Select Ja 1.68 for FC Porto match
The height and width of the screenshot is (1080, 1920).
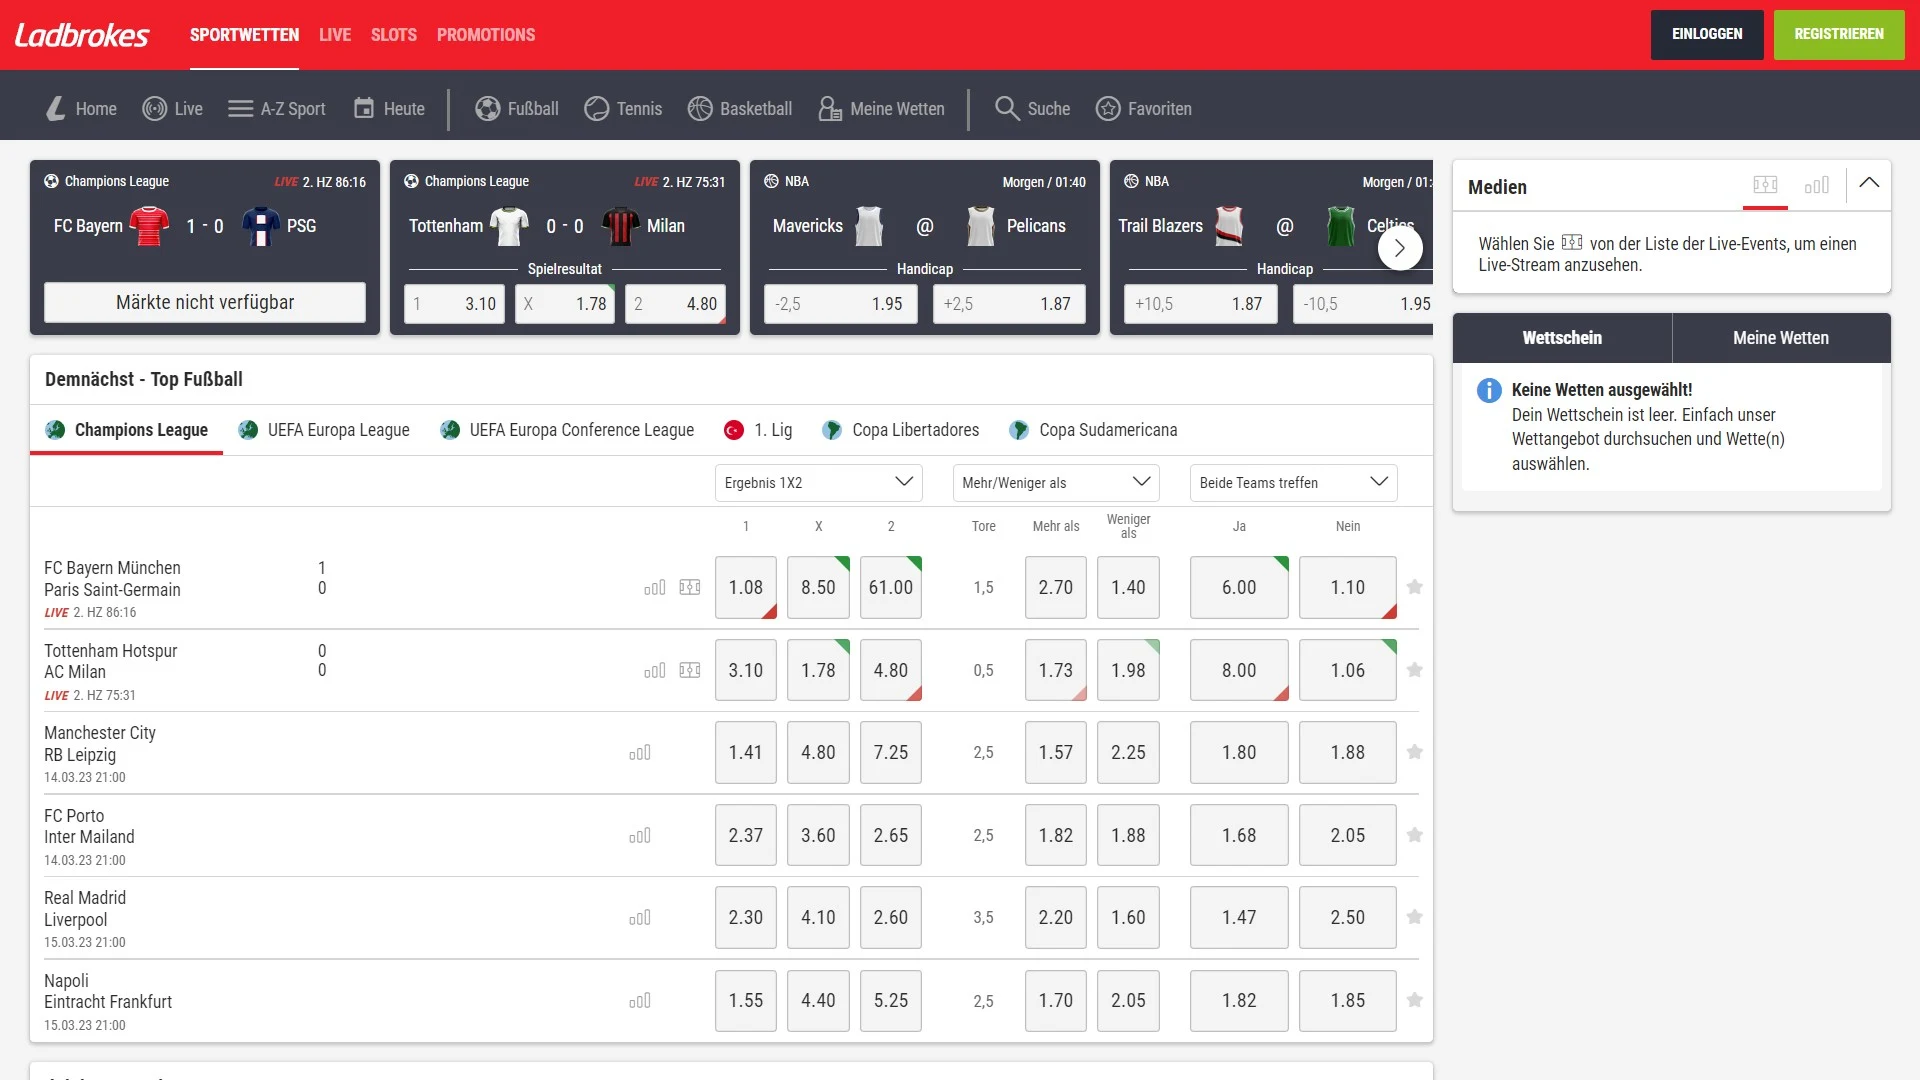click(x=1239, y=835)
